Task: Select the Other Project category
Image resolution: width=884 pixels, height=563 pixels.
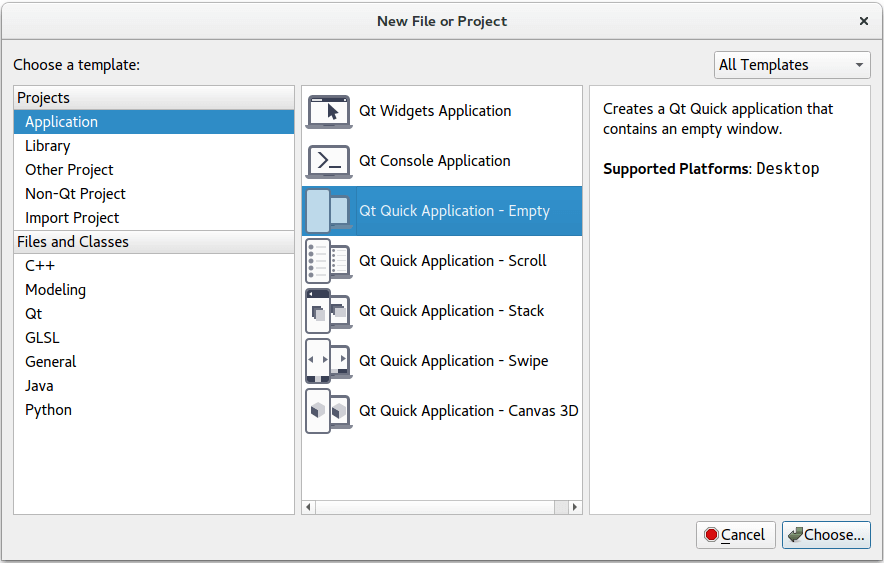Action: coord(69,170)
